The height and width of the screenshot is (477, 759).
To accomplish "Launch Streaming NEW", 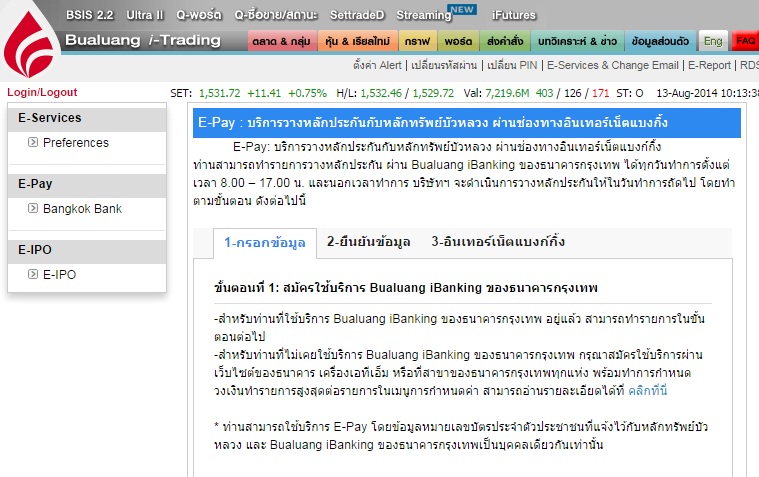I will point(436,14).
